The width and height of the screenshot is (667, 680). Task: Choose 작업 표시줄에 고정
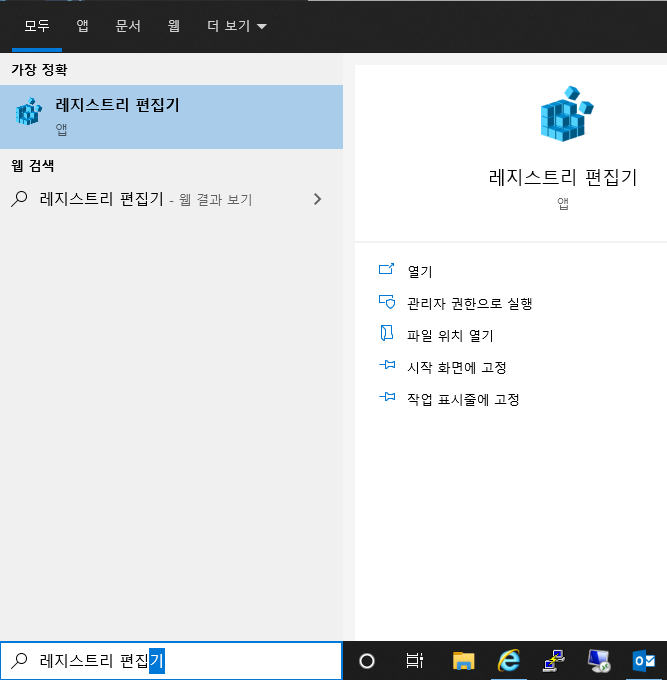(463, 399)
